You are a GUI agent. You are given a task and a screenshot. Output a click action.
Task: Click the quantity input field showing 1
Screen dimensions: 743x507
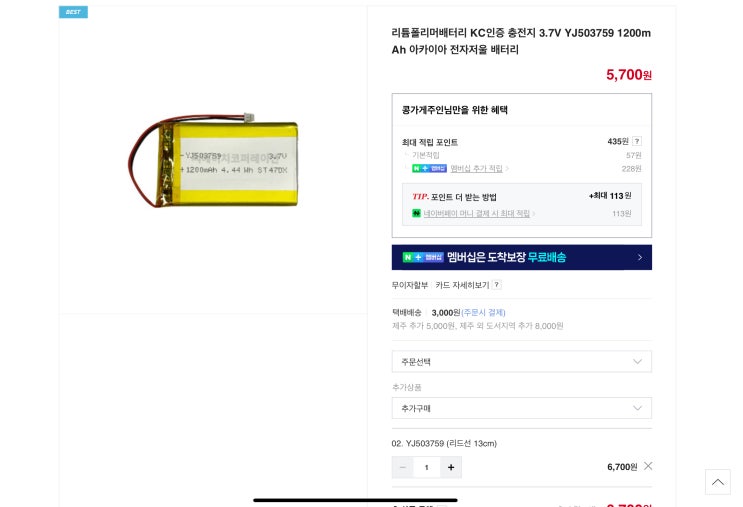(x=426, y=467)
